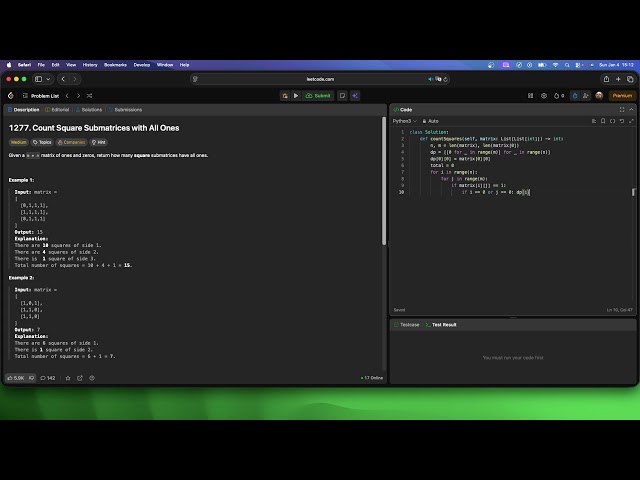Open the Safari share icon
640x480 pixels.
click(607, 79)
